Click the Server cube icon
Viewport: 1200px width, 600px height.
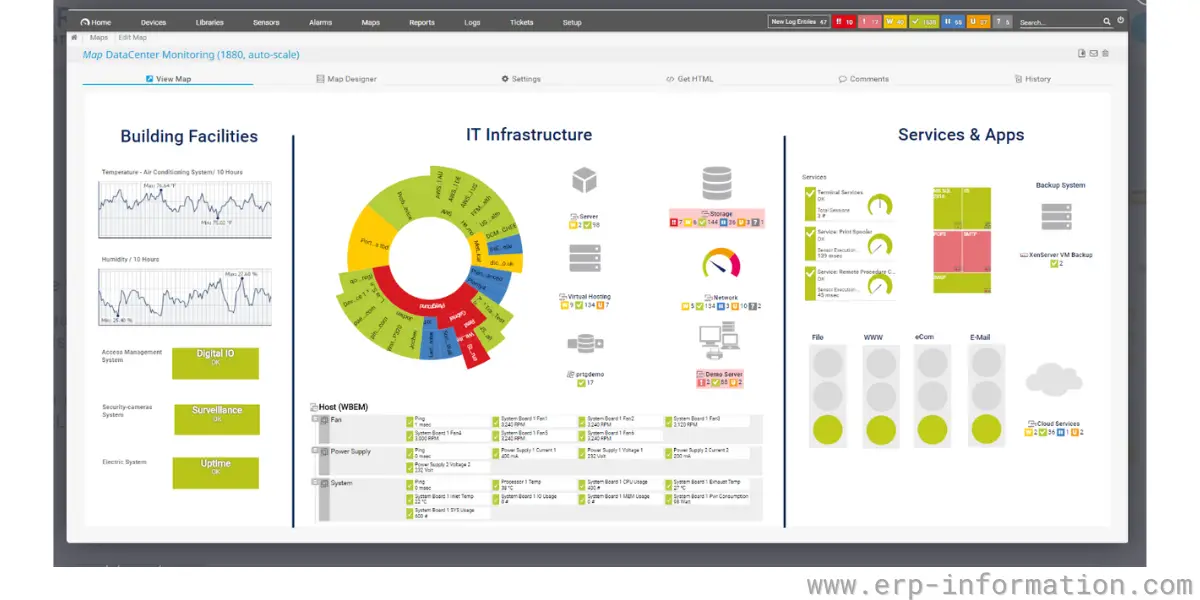584,181
